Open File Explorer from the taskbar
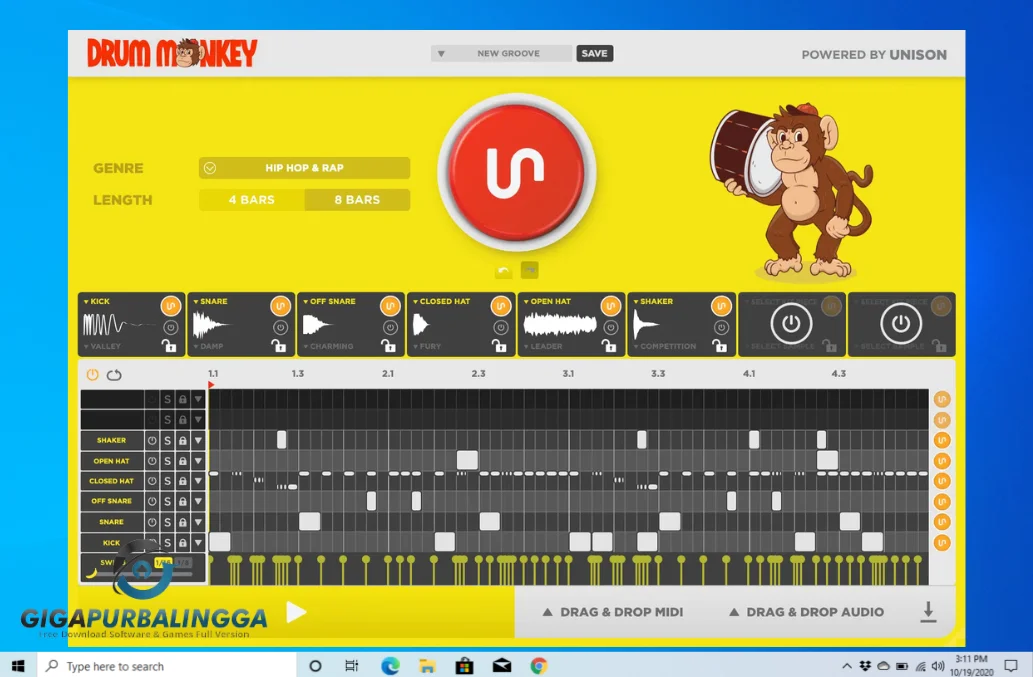Screen dimensions: 1033x677 click(427, 666)
